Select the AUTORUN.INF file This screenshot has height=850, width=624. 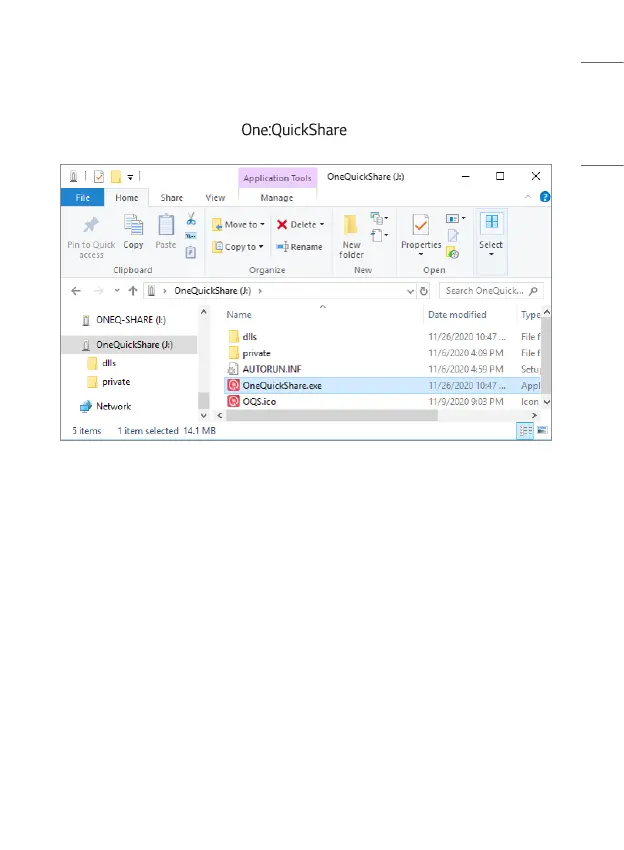click(x=382, y=369)
